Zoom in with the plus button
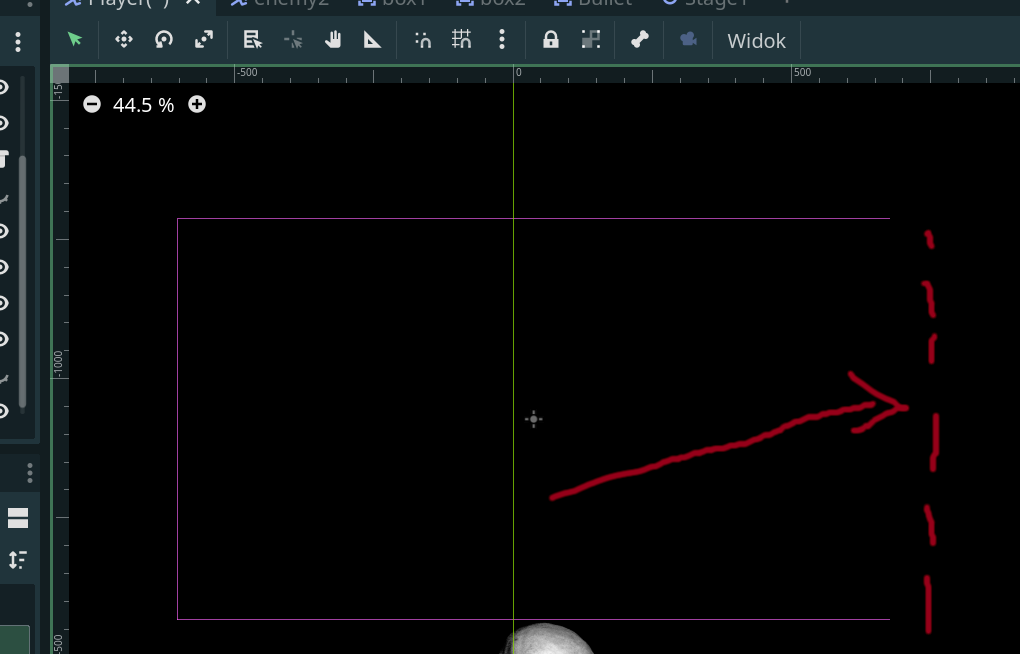The width and height of the screenshot is (1020, 654). [196, 104]
